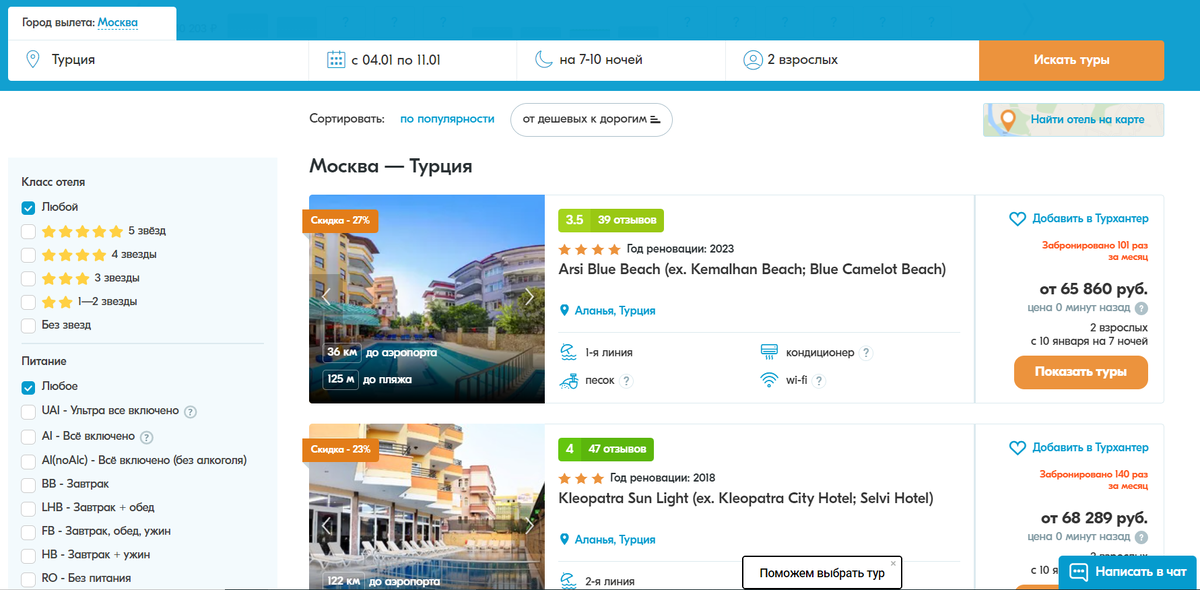Open the departure city Москва selector
Image resolution: width=1200 pixels, height=590 pixels.
pyautogui.click(x=118, y=22)
